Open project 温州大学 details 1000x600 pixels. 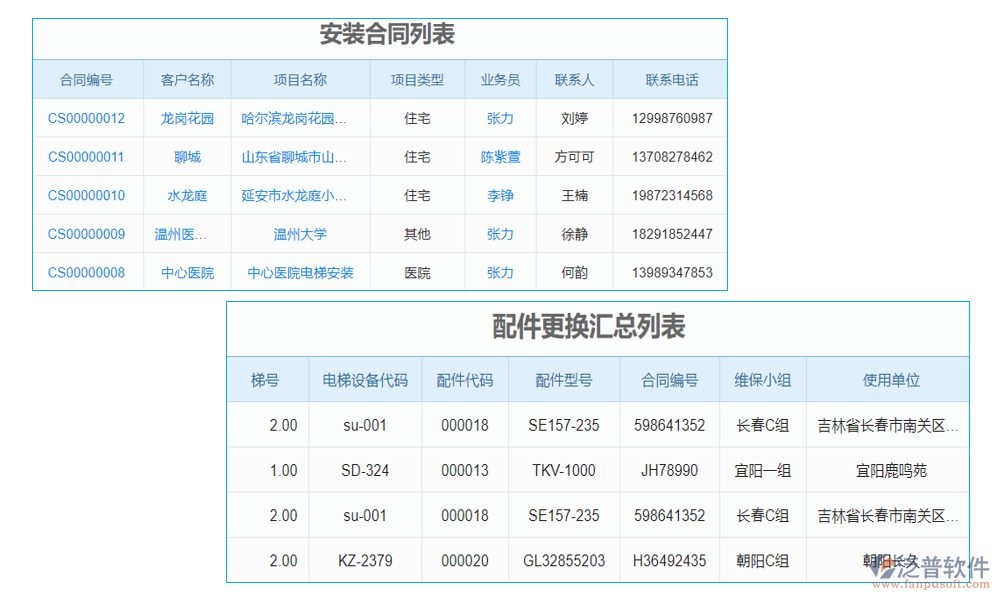click(x=300, y=233)
